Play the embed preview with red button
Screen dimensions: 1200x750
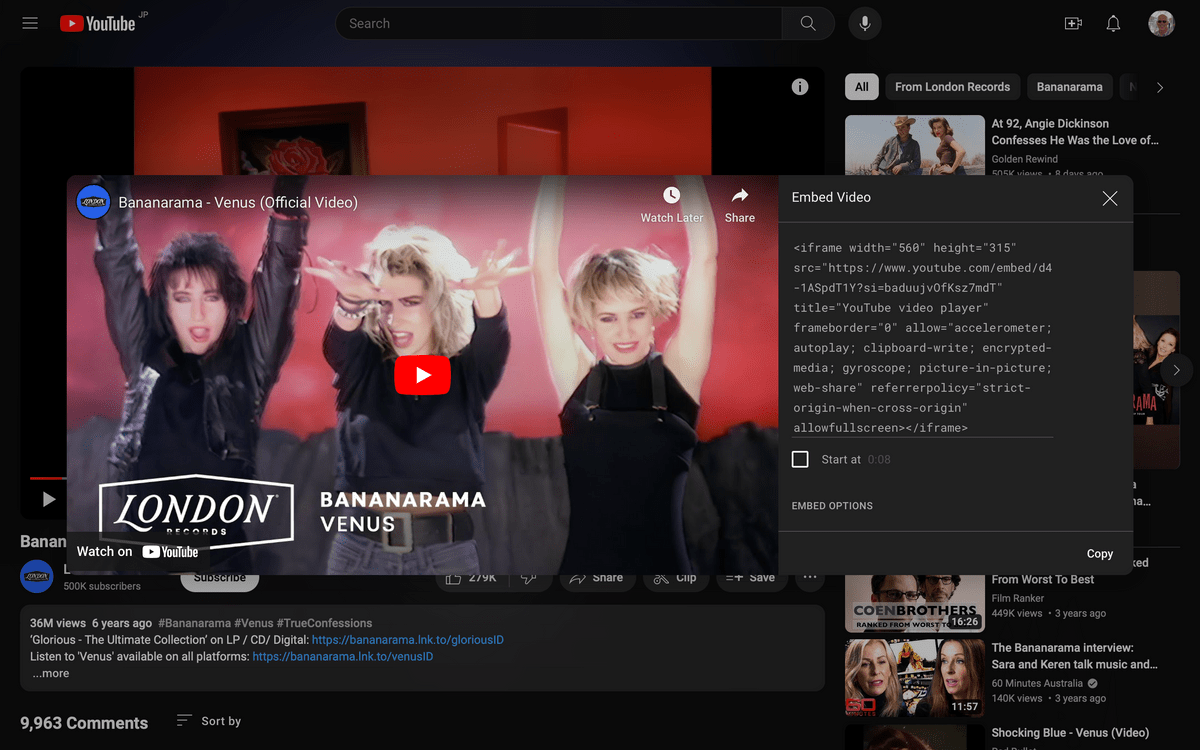coord(422,375)
